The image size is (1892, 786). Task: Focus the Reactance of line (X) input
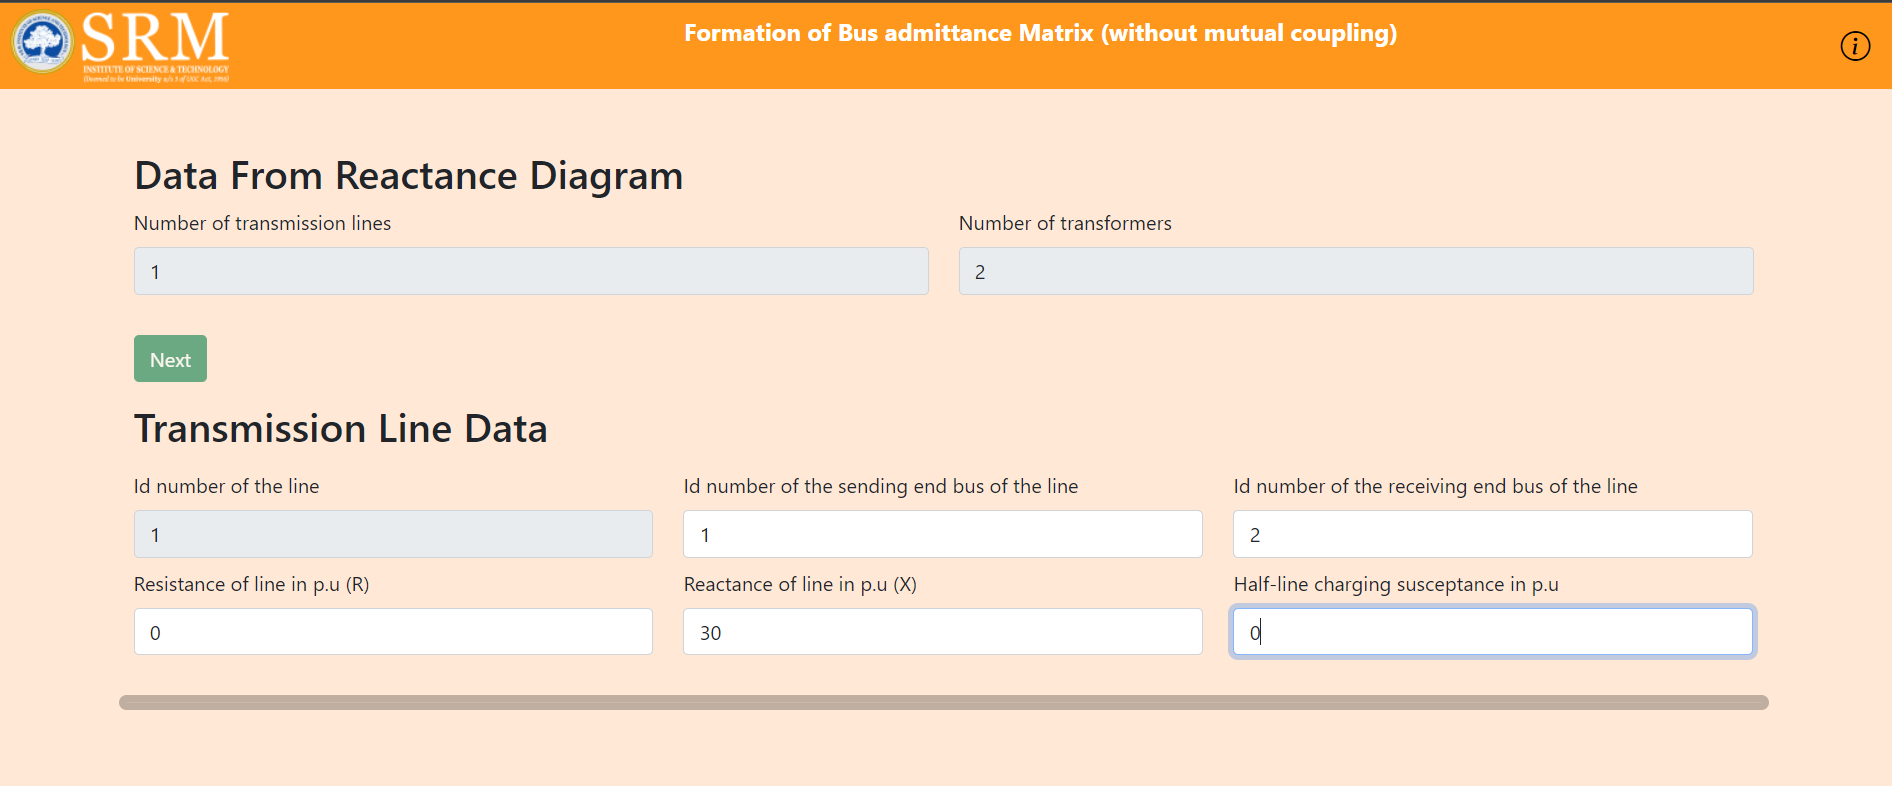(x=943, y=632)
